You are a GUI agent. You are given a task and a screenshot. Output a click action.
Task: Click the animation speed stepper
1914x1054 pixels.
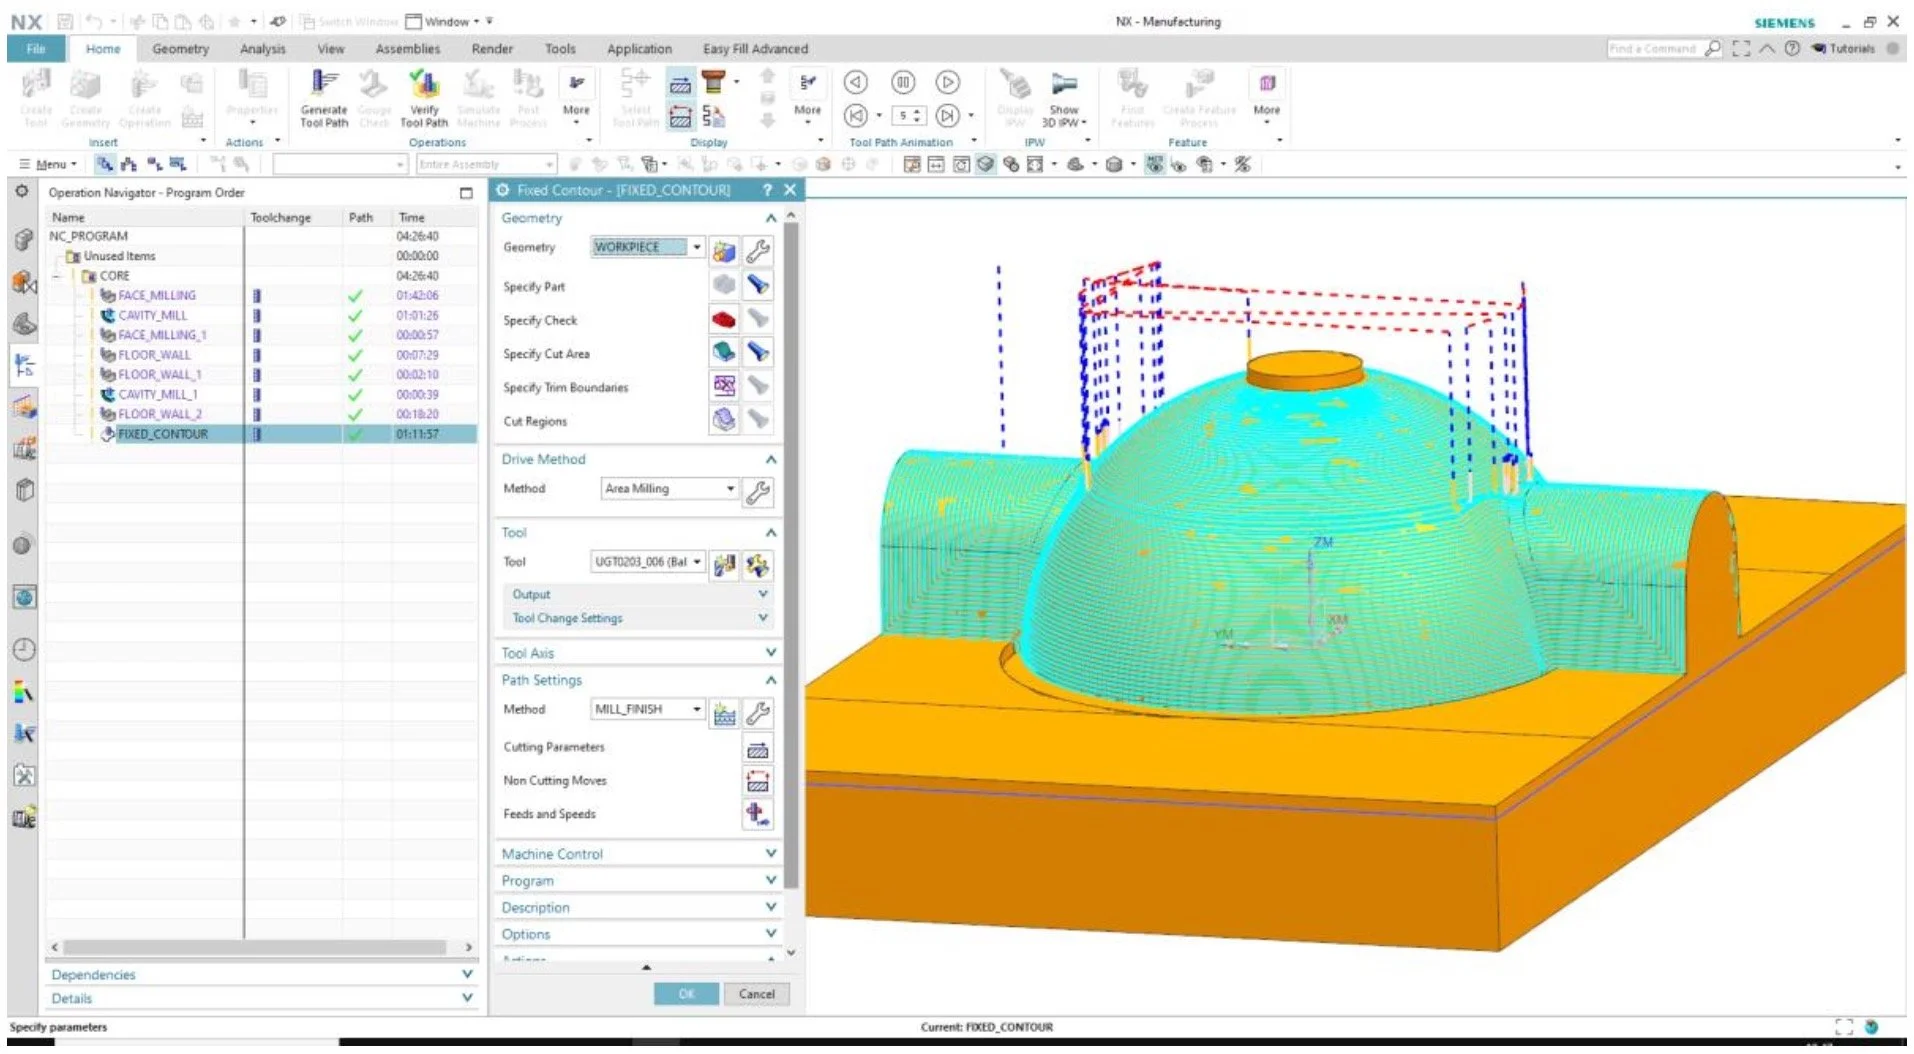[x=908, y=116]
